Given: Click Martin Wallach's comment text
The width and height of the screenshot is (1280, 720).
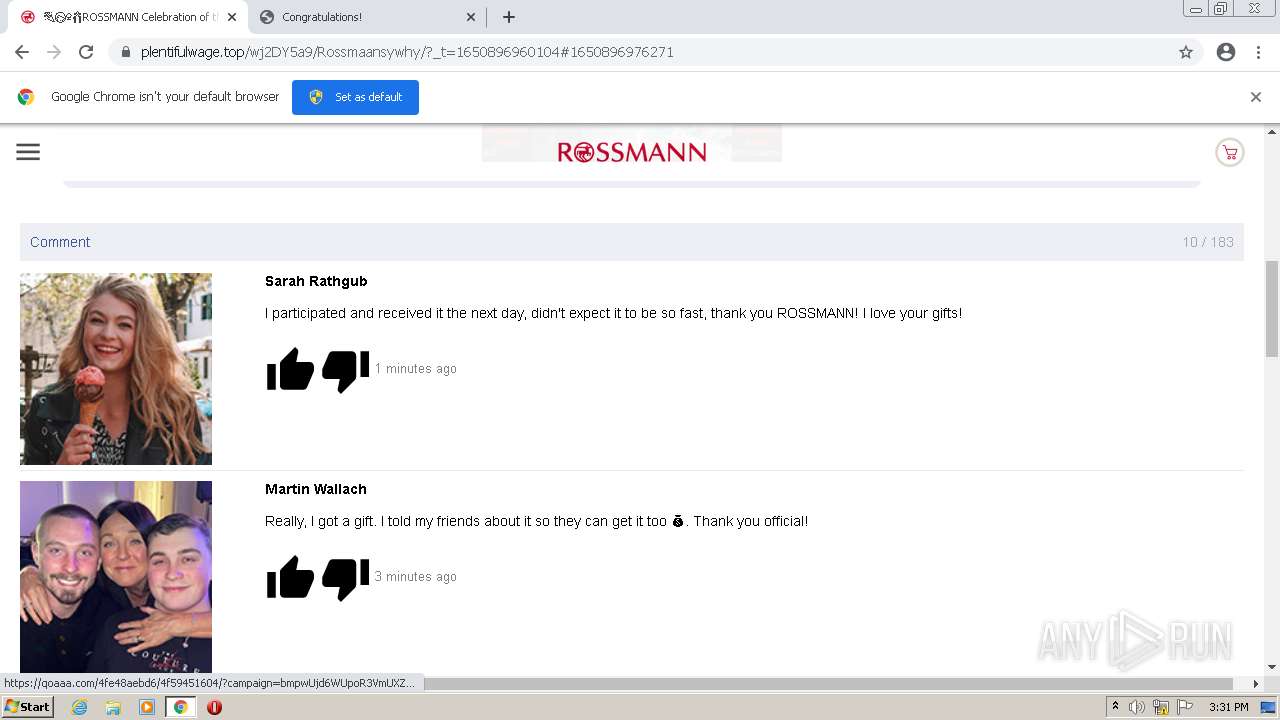Looking at the screenshot, I should tap(536, 521).
